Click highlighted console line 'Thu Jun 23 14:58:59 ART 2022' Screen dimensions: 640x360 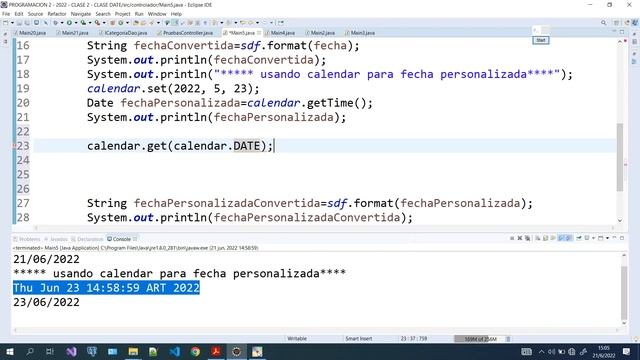(x=106, y=288)
